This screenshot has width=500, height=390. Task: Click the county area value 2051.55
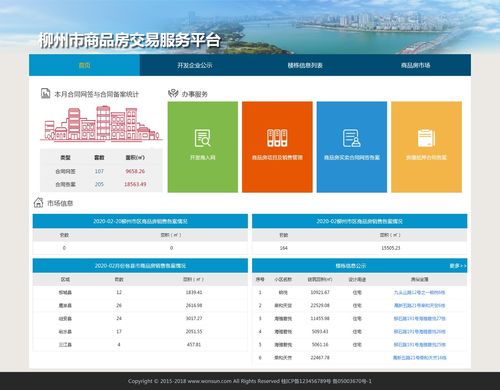click(x=194, y=331)
